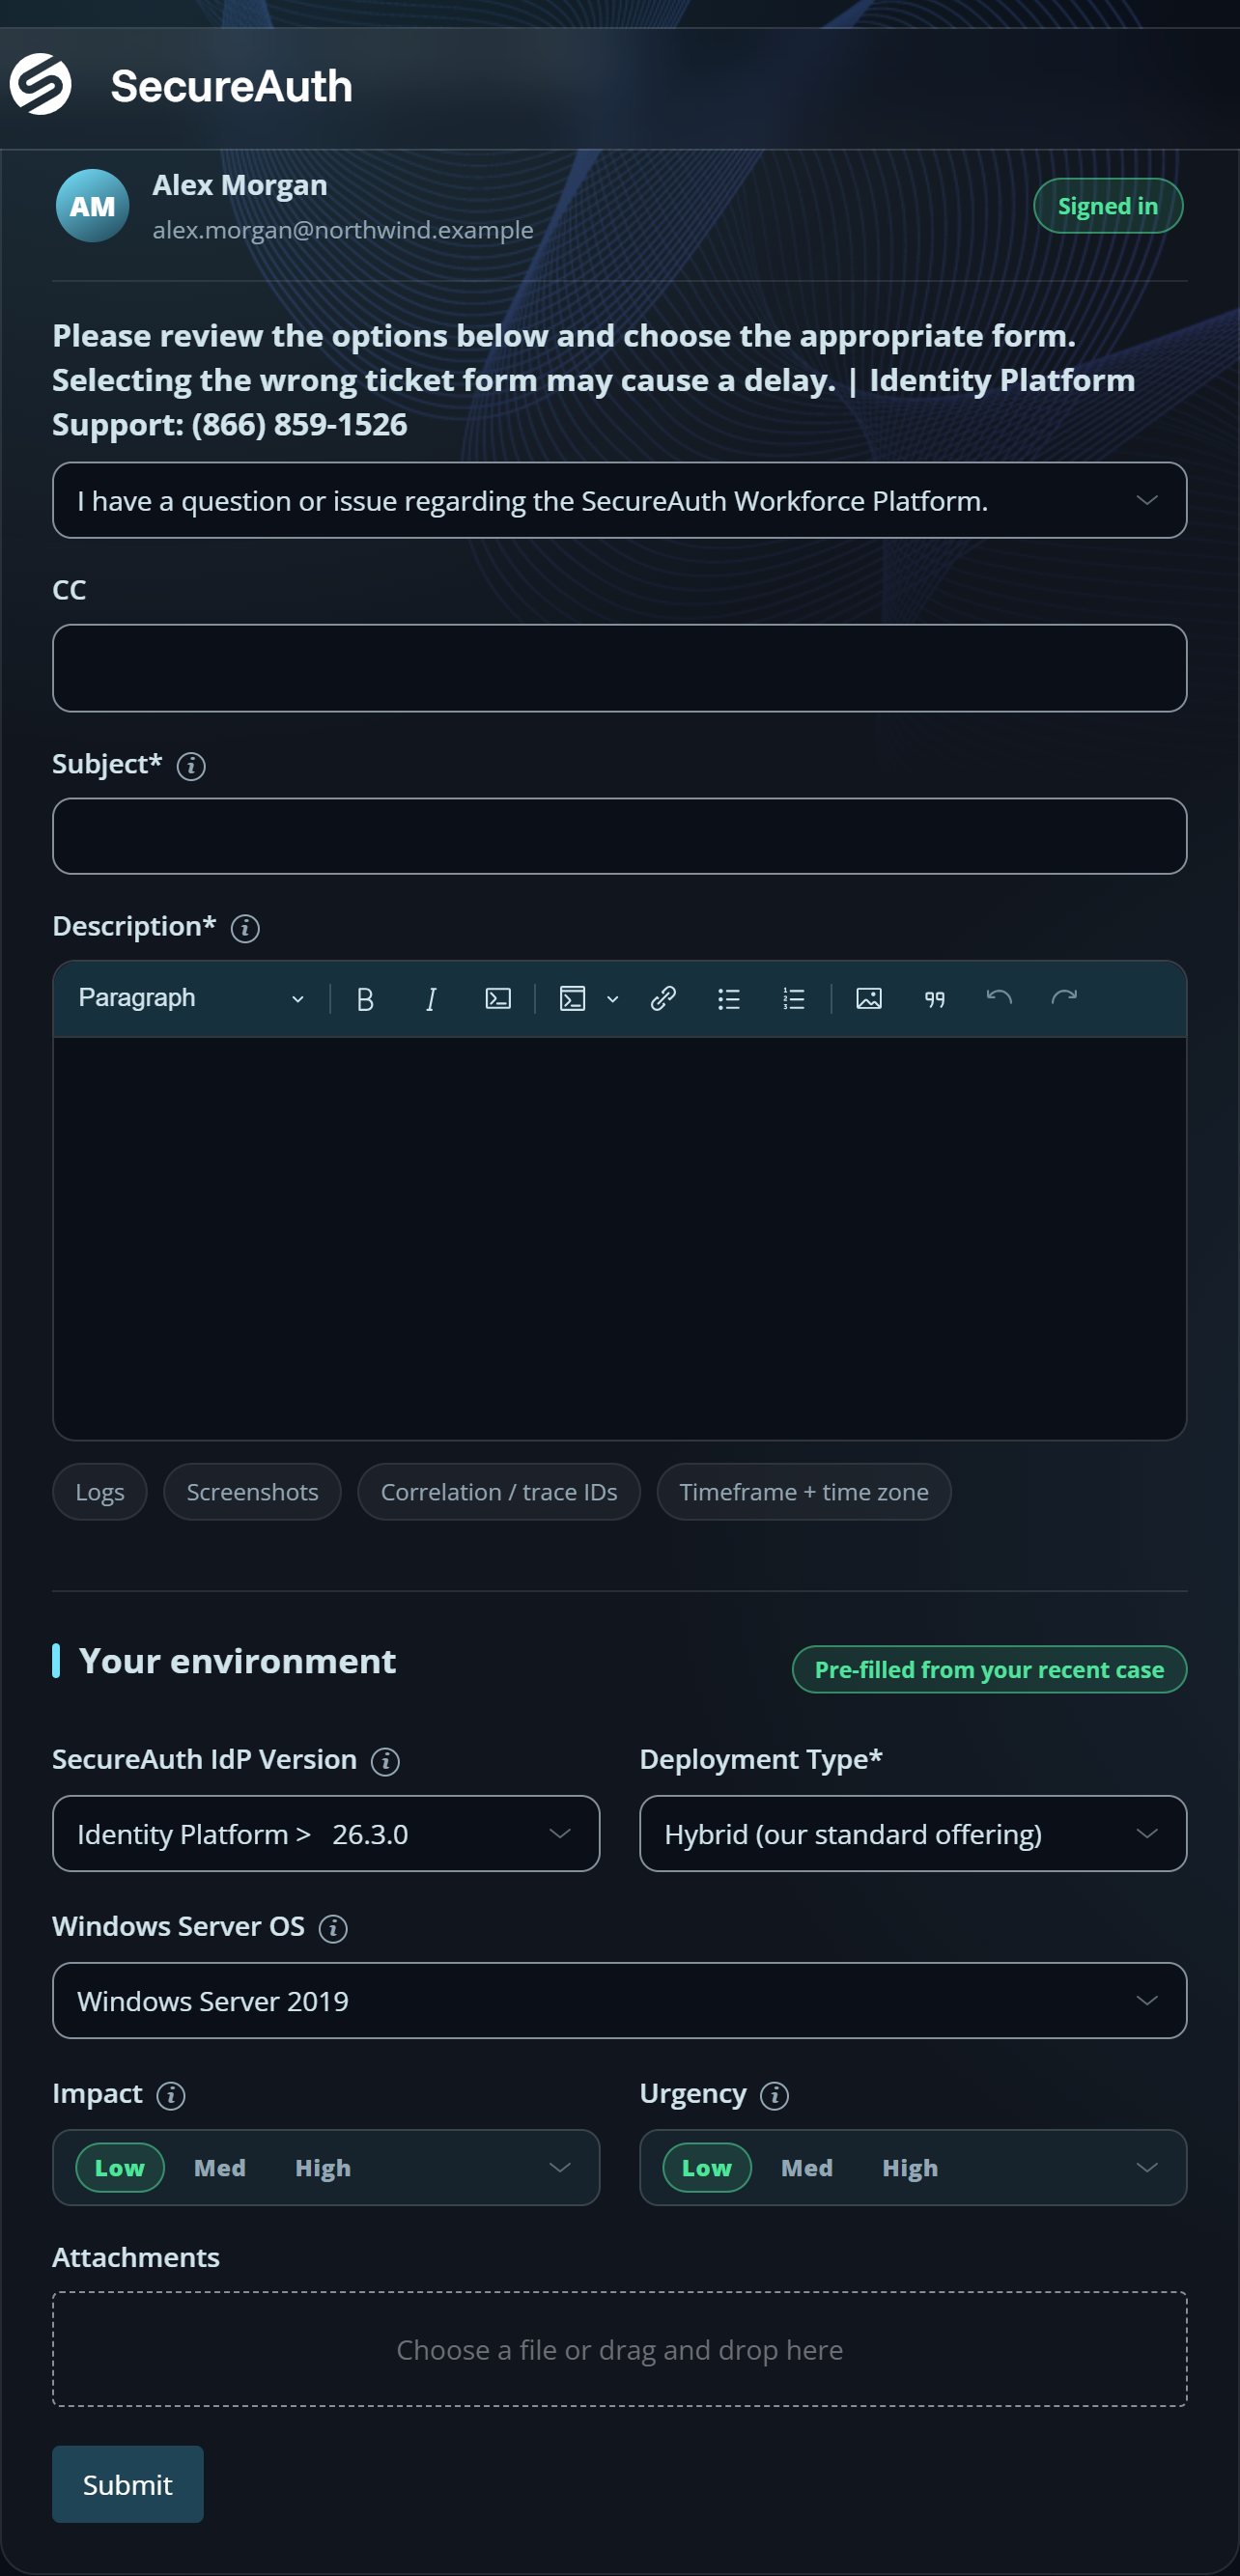This screenshot has width=1240, height=2576.
Task: Click the Screenshots suggestion chip
Action: click(252, 1492)
